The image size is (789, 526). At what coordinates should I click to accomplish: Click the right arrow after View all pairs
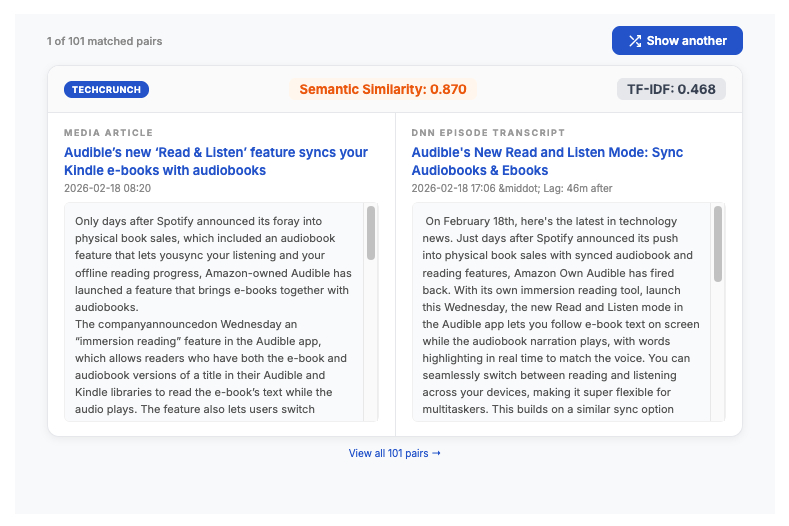coord(436,453)
